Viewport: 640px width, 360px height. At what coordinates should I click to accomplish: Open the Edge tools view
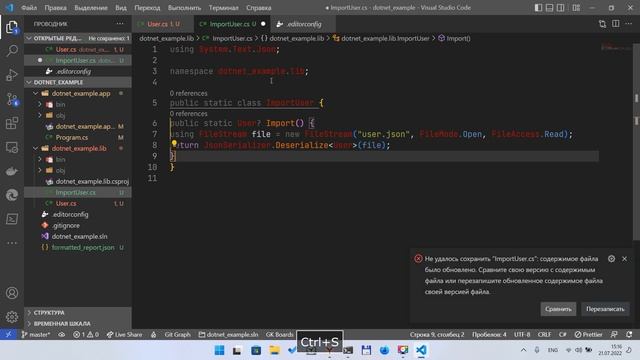12,195
